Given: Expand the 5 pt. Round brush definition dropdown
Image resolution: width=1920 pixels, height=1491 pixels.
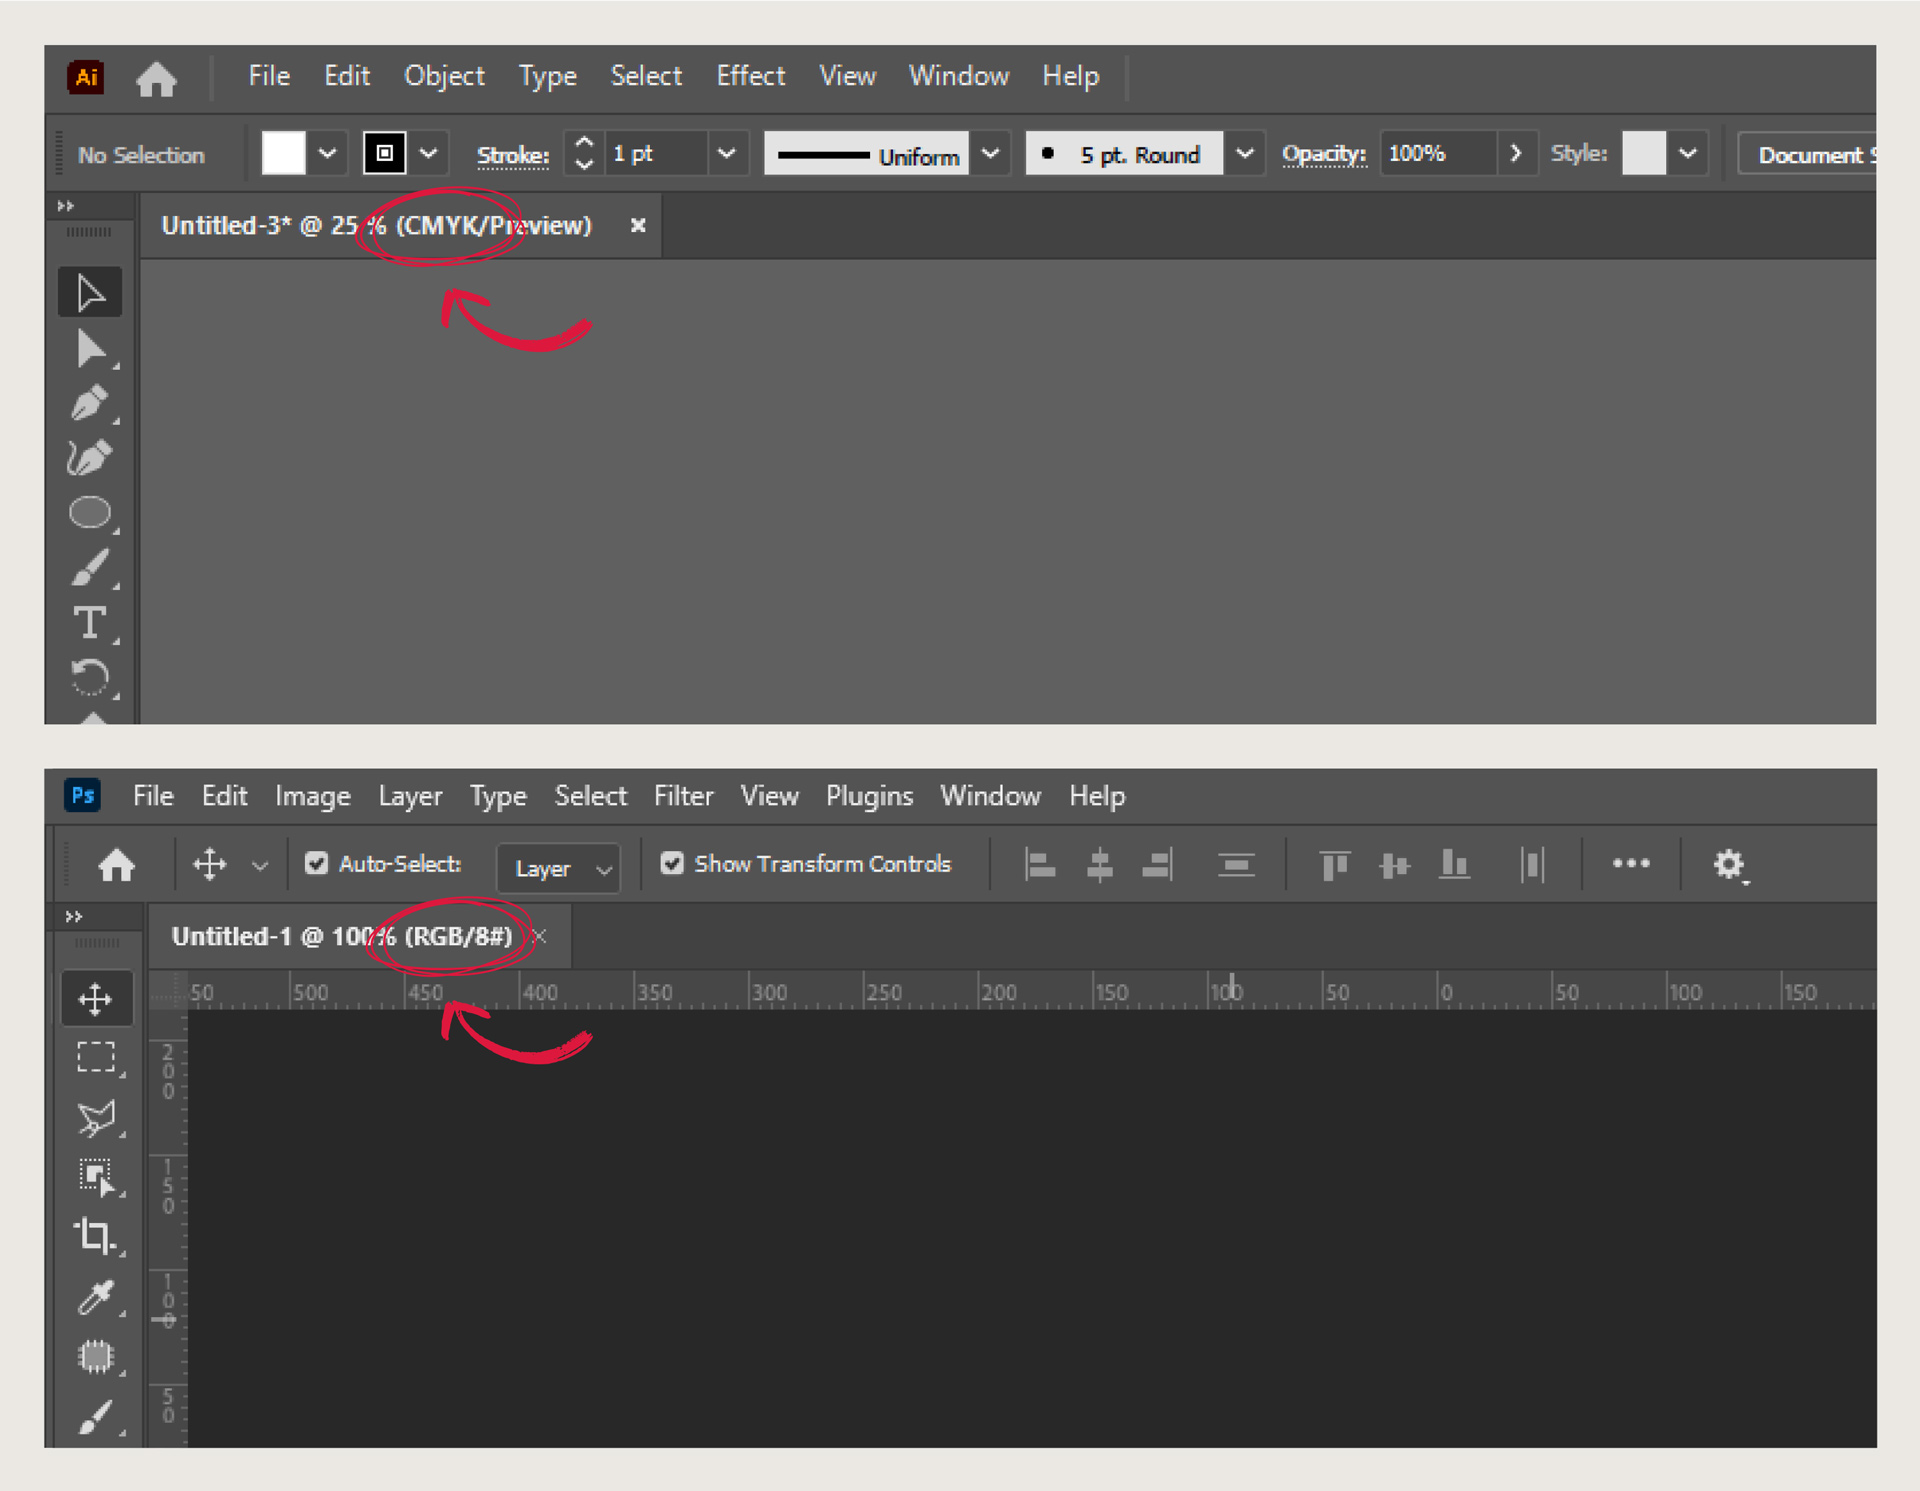Looking at the screenshot, I should tap(1245, 153).
